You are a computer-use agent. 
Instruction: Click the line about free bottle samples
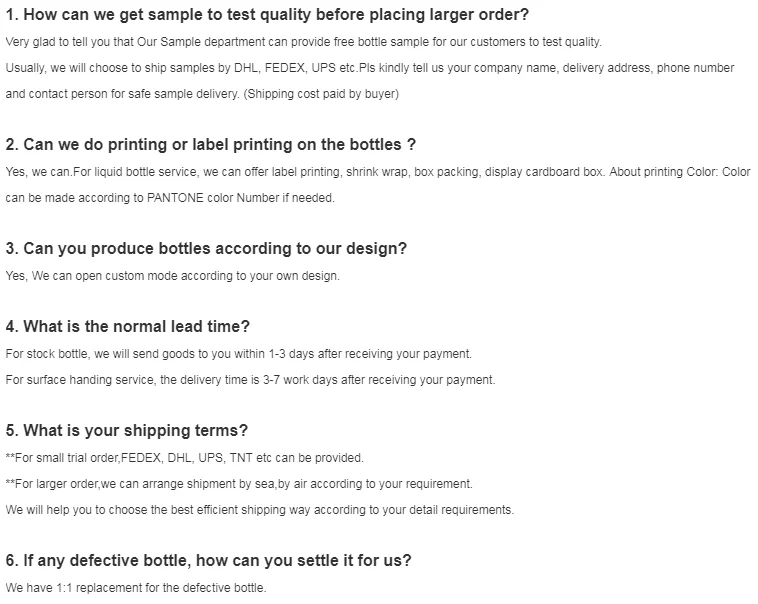[x=304, y=42]
